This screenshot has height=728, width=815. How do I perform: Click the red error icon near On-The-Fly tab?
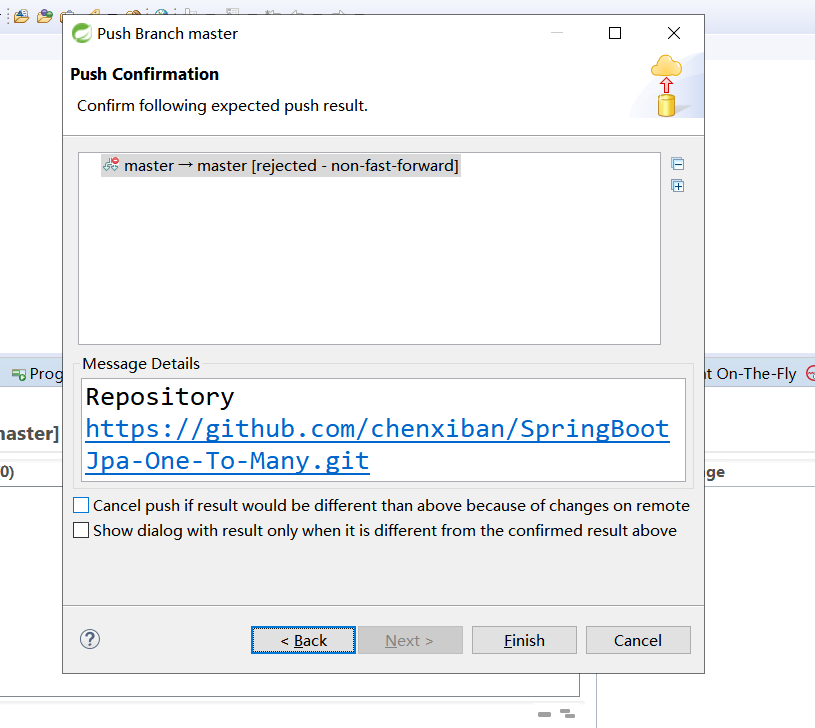coord(810,373)
